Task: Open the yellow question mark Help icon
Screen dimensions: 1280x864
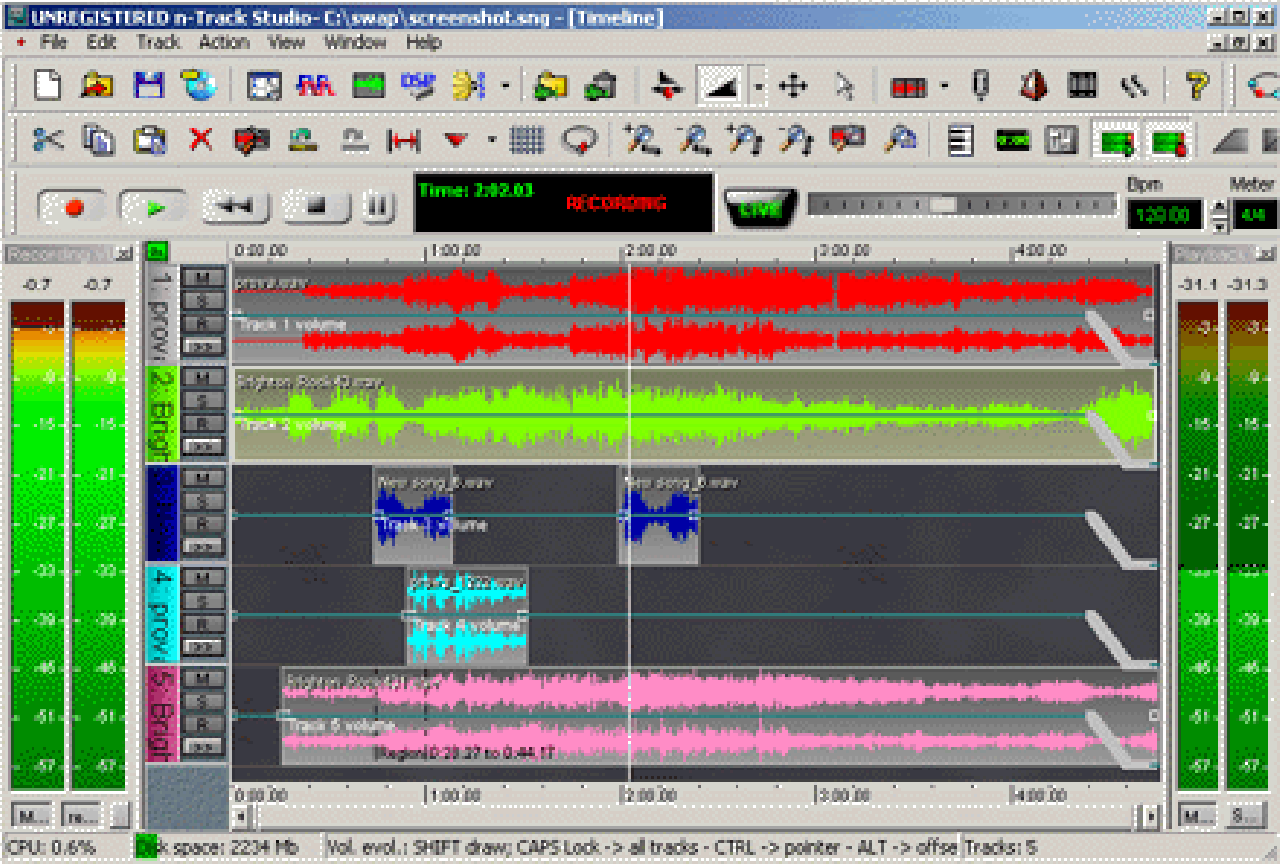Action: pyautogui.click(x=1197, y=86)
